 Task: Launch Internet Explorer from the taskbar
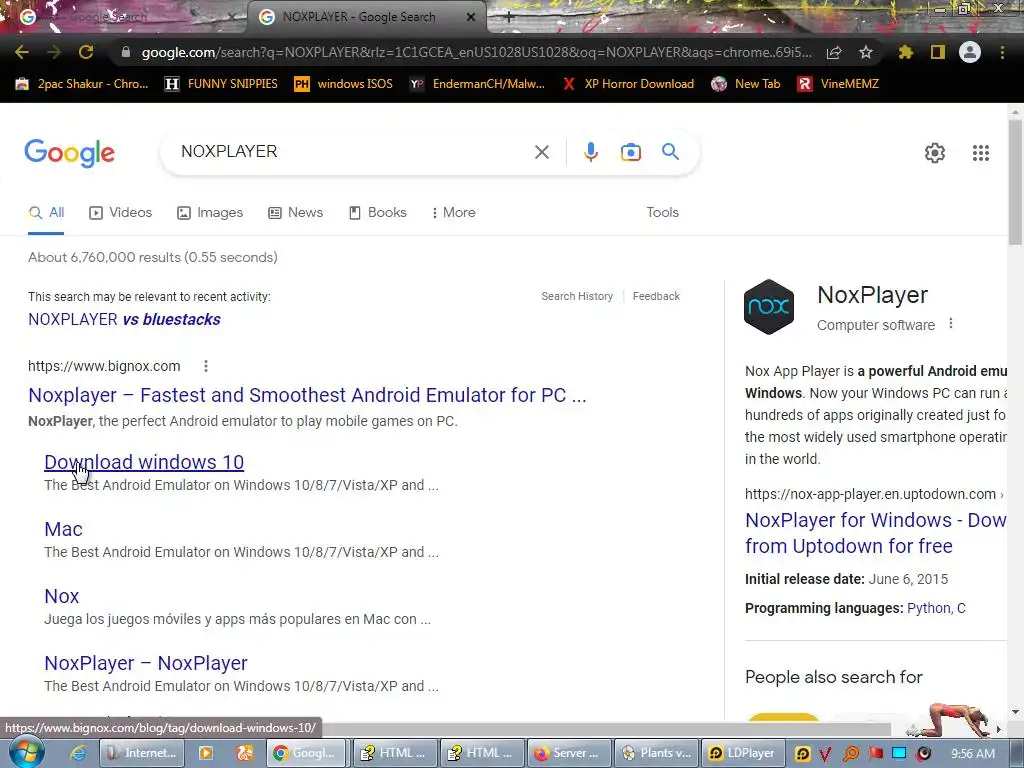pos(78,753)
